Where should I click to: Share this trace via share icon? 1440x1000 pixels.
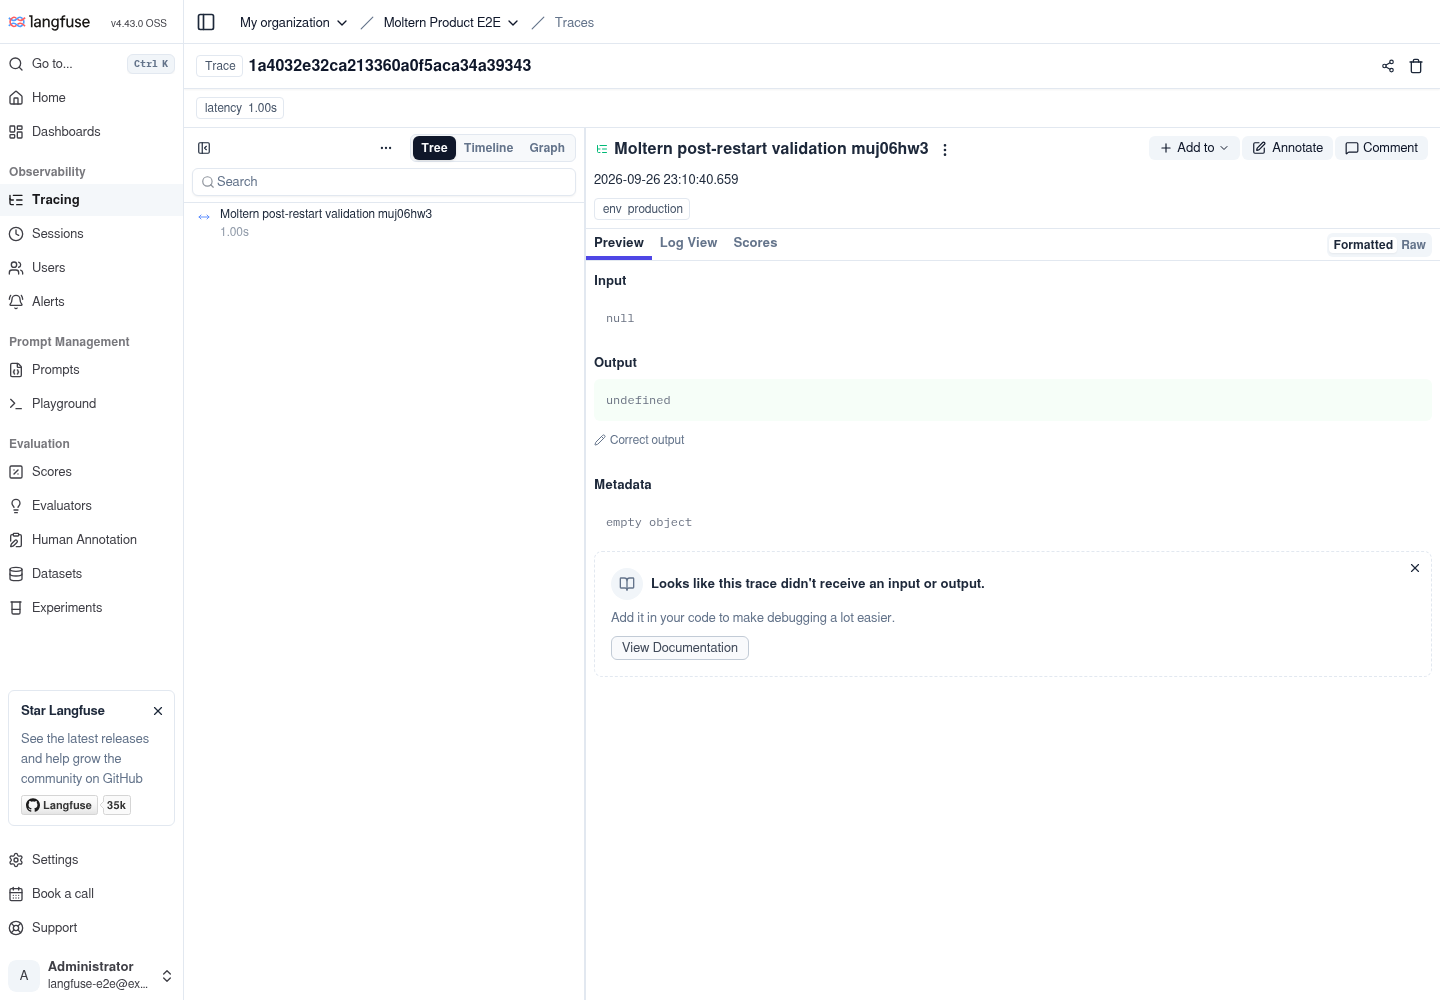1388,66
